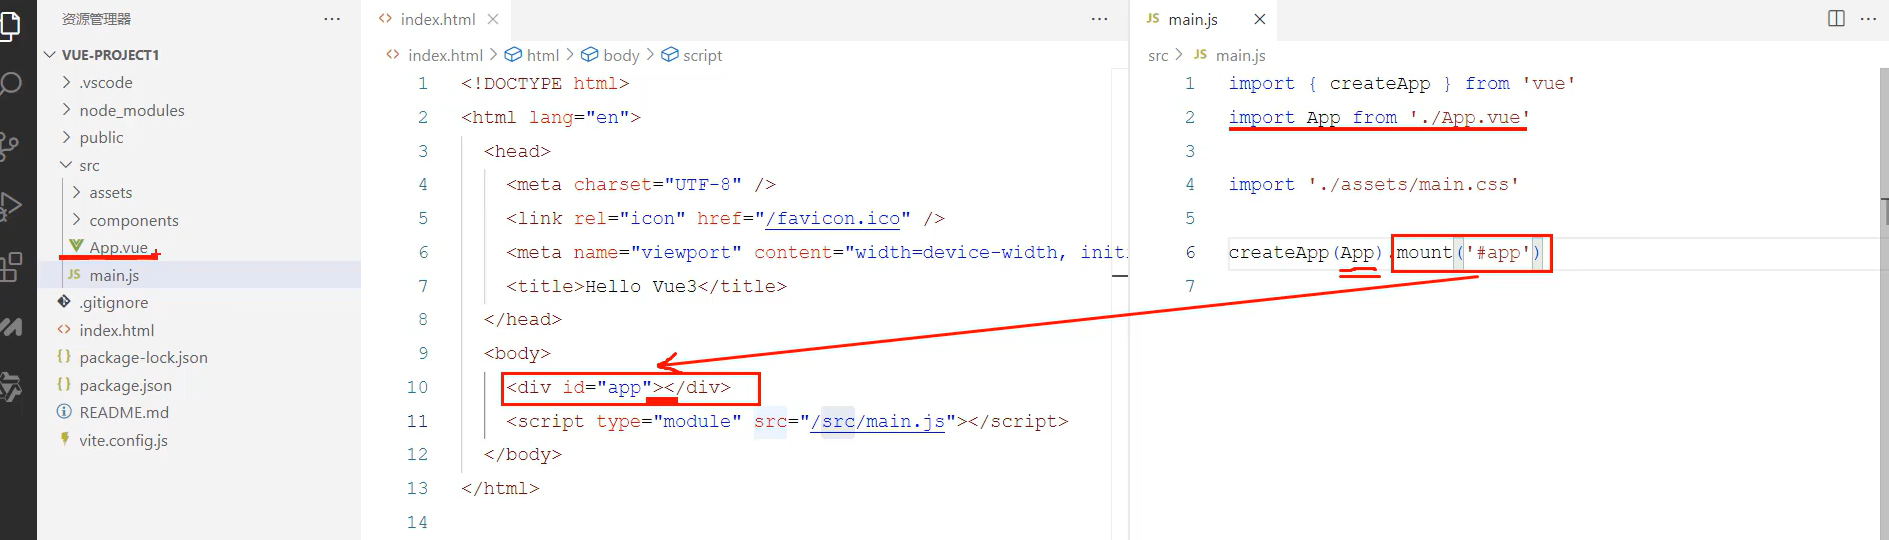Click the html breadcrumb item
The image size is (1889, 540).
tap(532, 55)
